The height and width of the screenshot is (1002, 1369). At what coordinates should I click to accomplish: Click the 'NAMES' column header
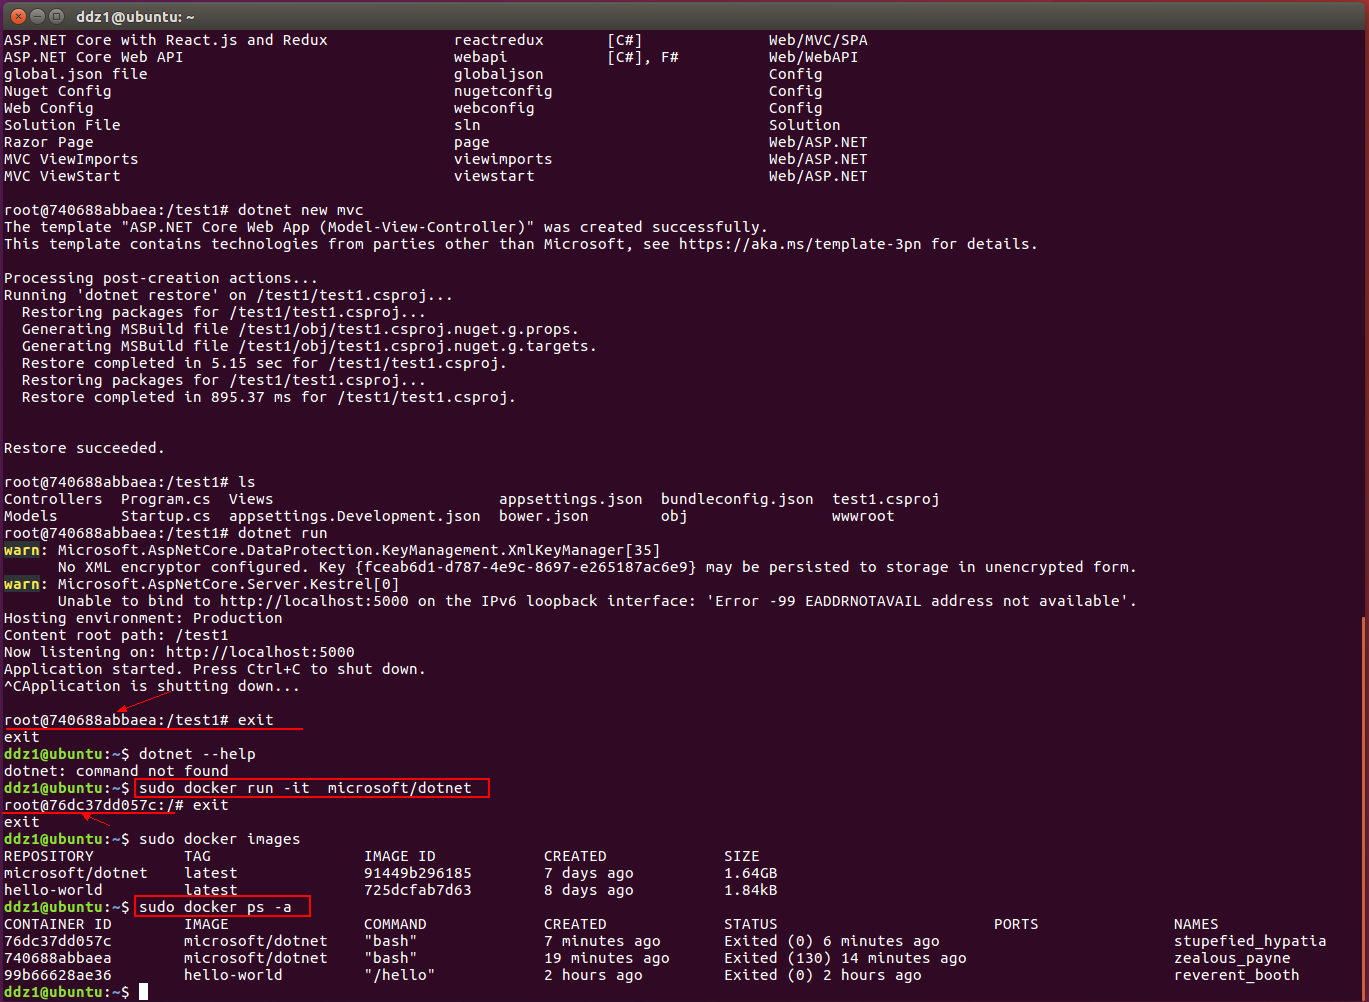1196,924
